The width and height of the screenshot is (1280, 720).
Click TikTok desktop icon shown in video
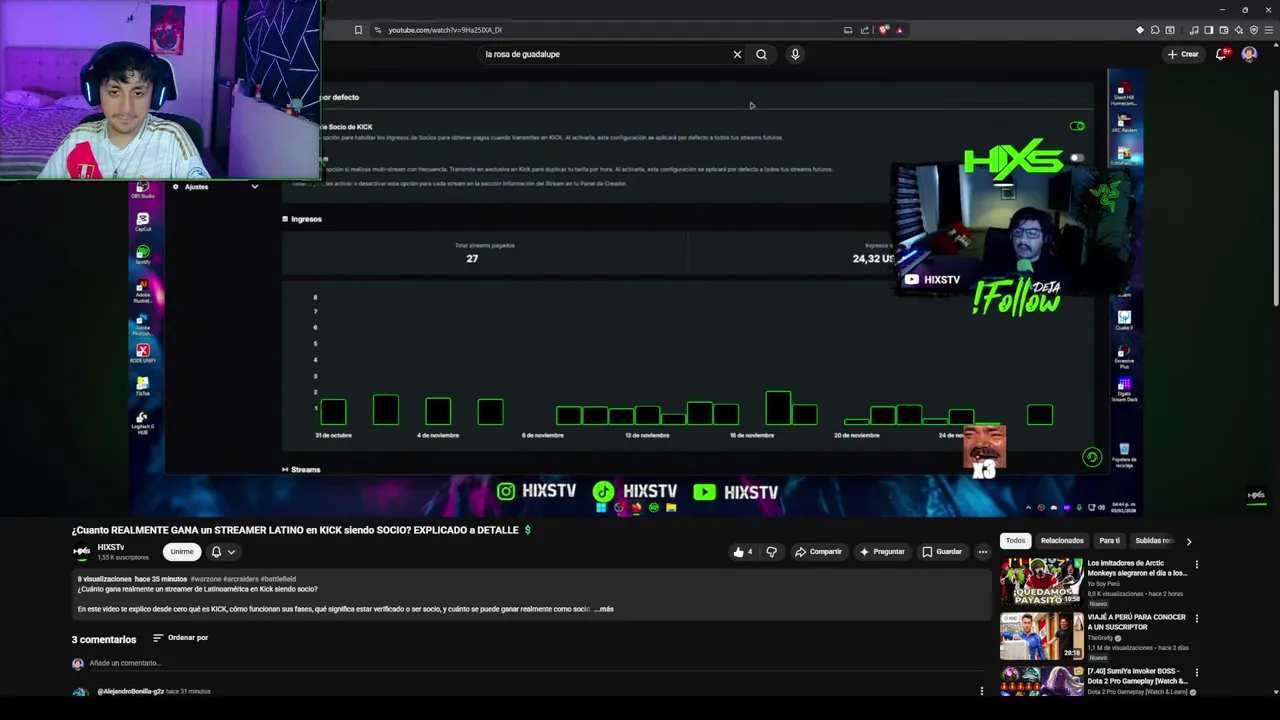pos(143,386)
